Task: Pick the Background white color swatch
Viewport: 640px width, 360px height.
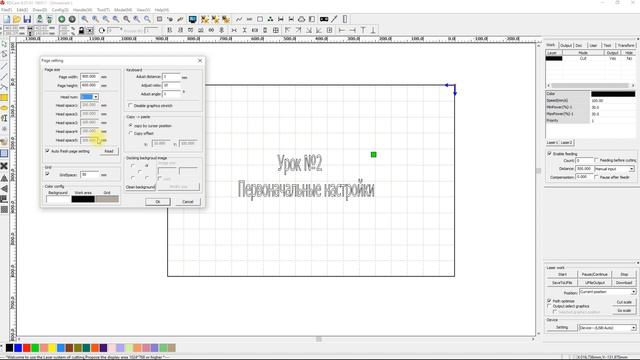Action: coord(58,199)
